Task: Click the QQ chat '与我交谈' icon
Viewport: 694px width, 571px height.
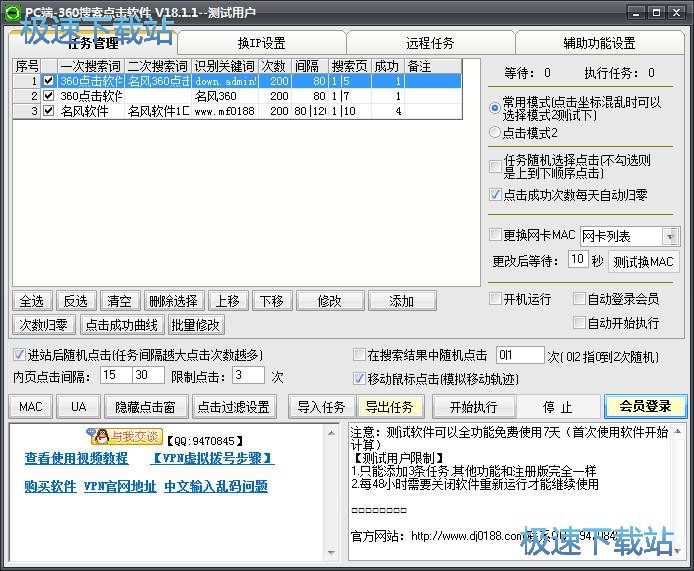Action: tap(125, 436)
